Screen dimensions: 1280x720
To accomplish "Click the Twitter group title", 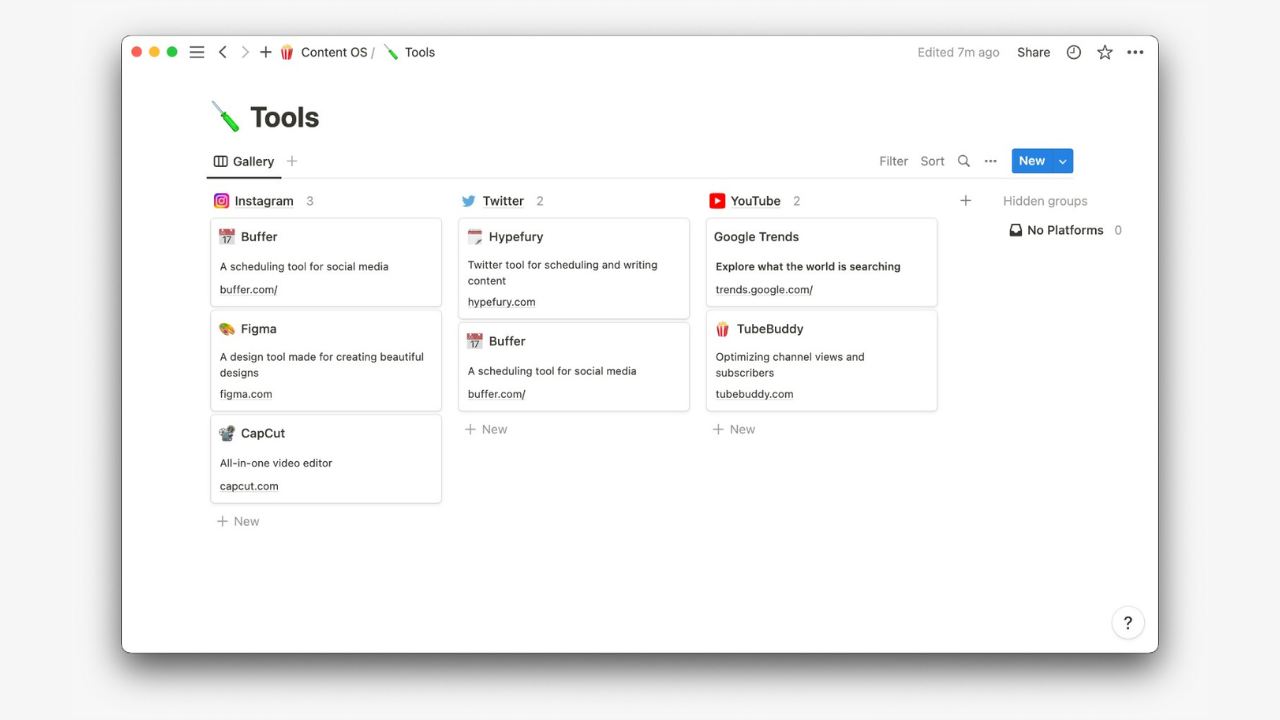I will pos(503,201).
